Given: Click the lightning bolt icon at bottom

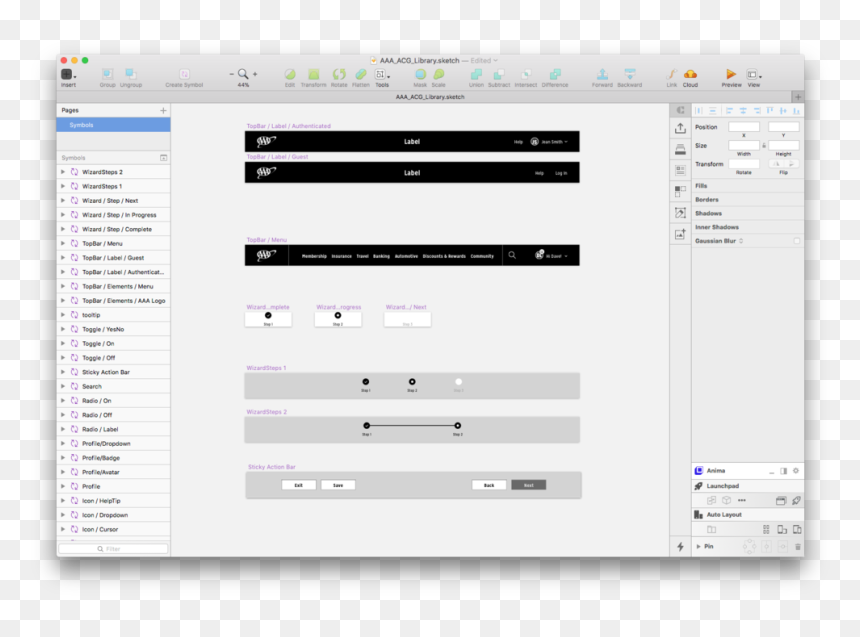Looking at the screenshot, I should tap(680, 546).
